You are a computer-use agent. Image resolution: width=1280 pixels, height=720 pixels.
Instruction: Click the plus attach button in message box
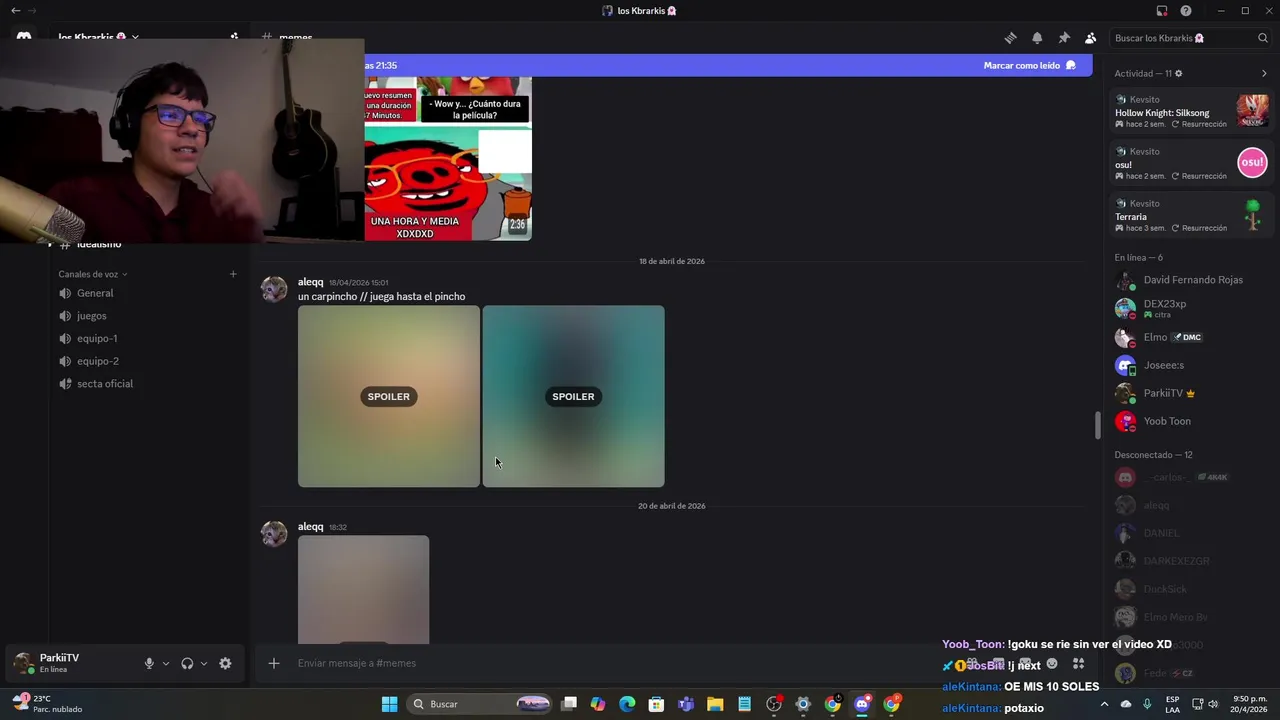coord(273,663)
